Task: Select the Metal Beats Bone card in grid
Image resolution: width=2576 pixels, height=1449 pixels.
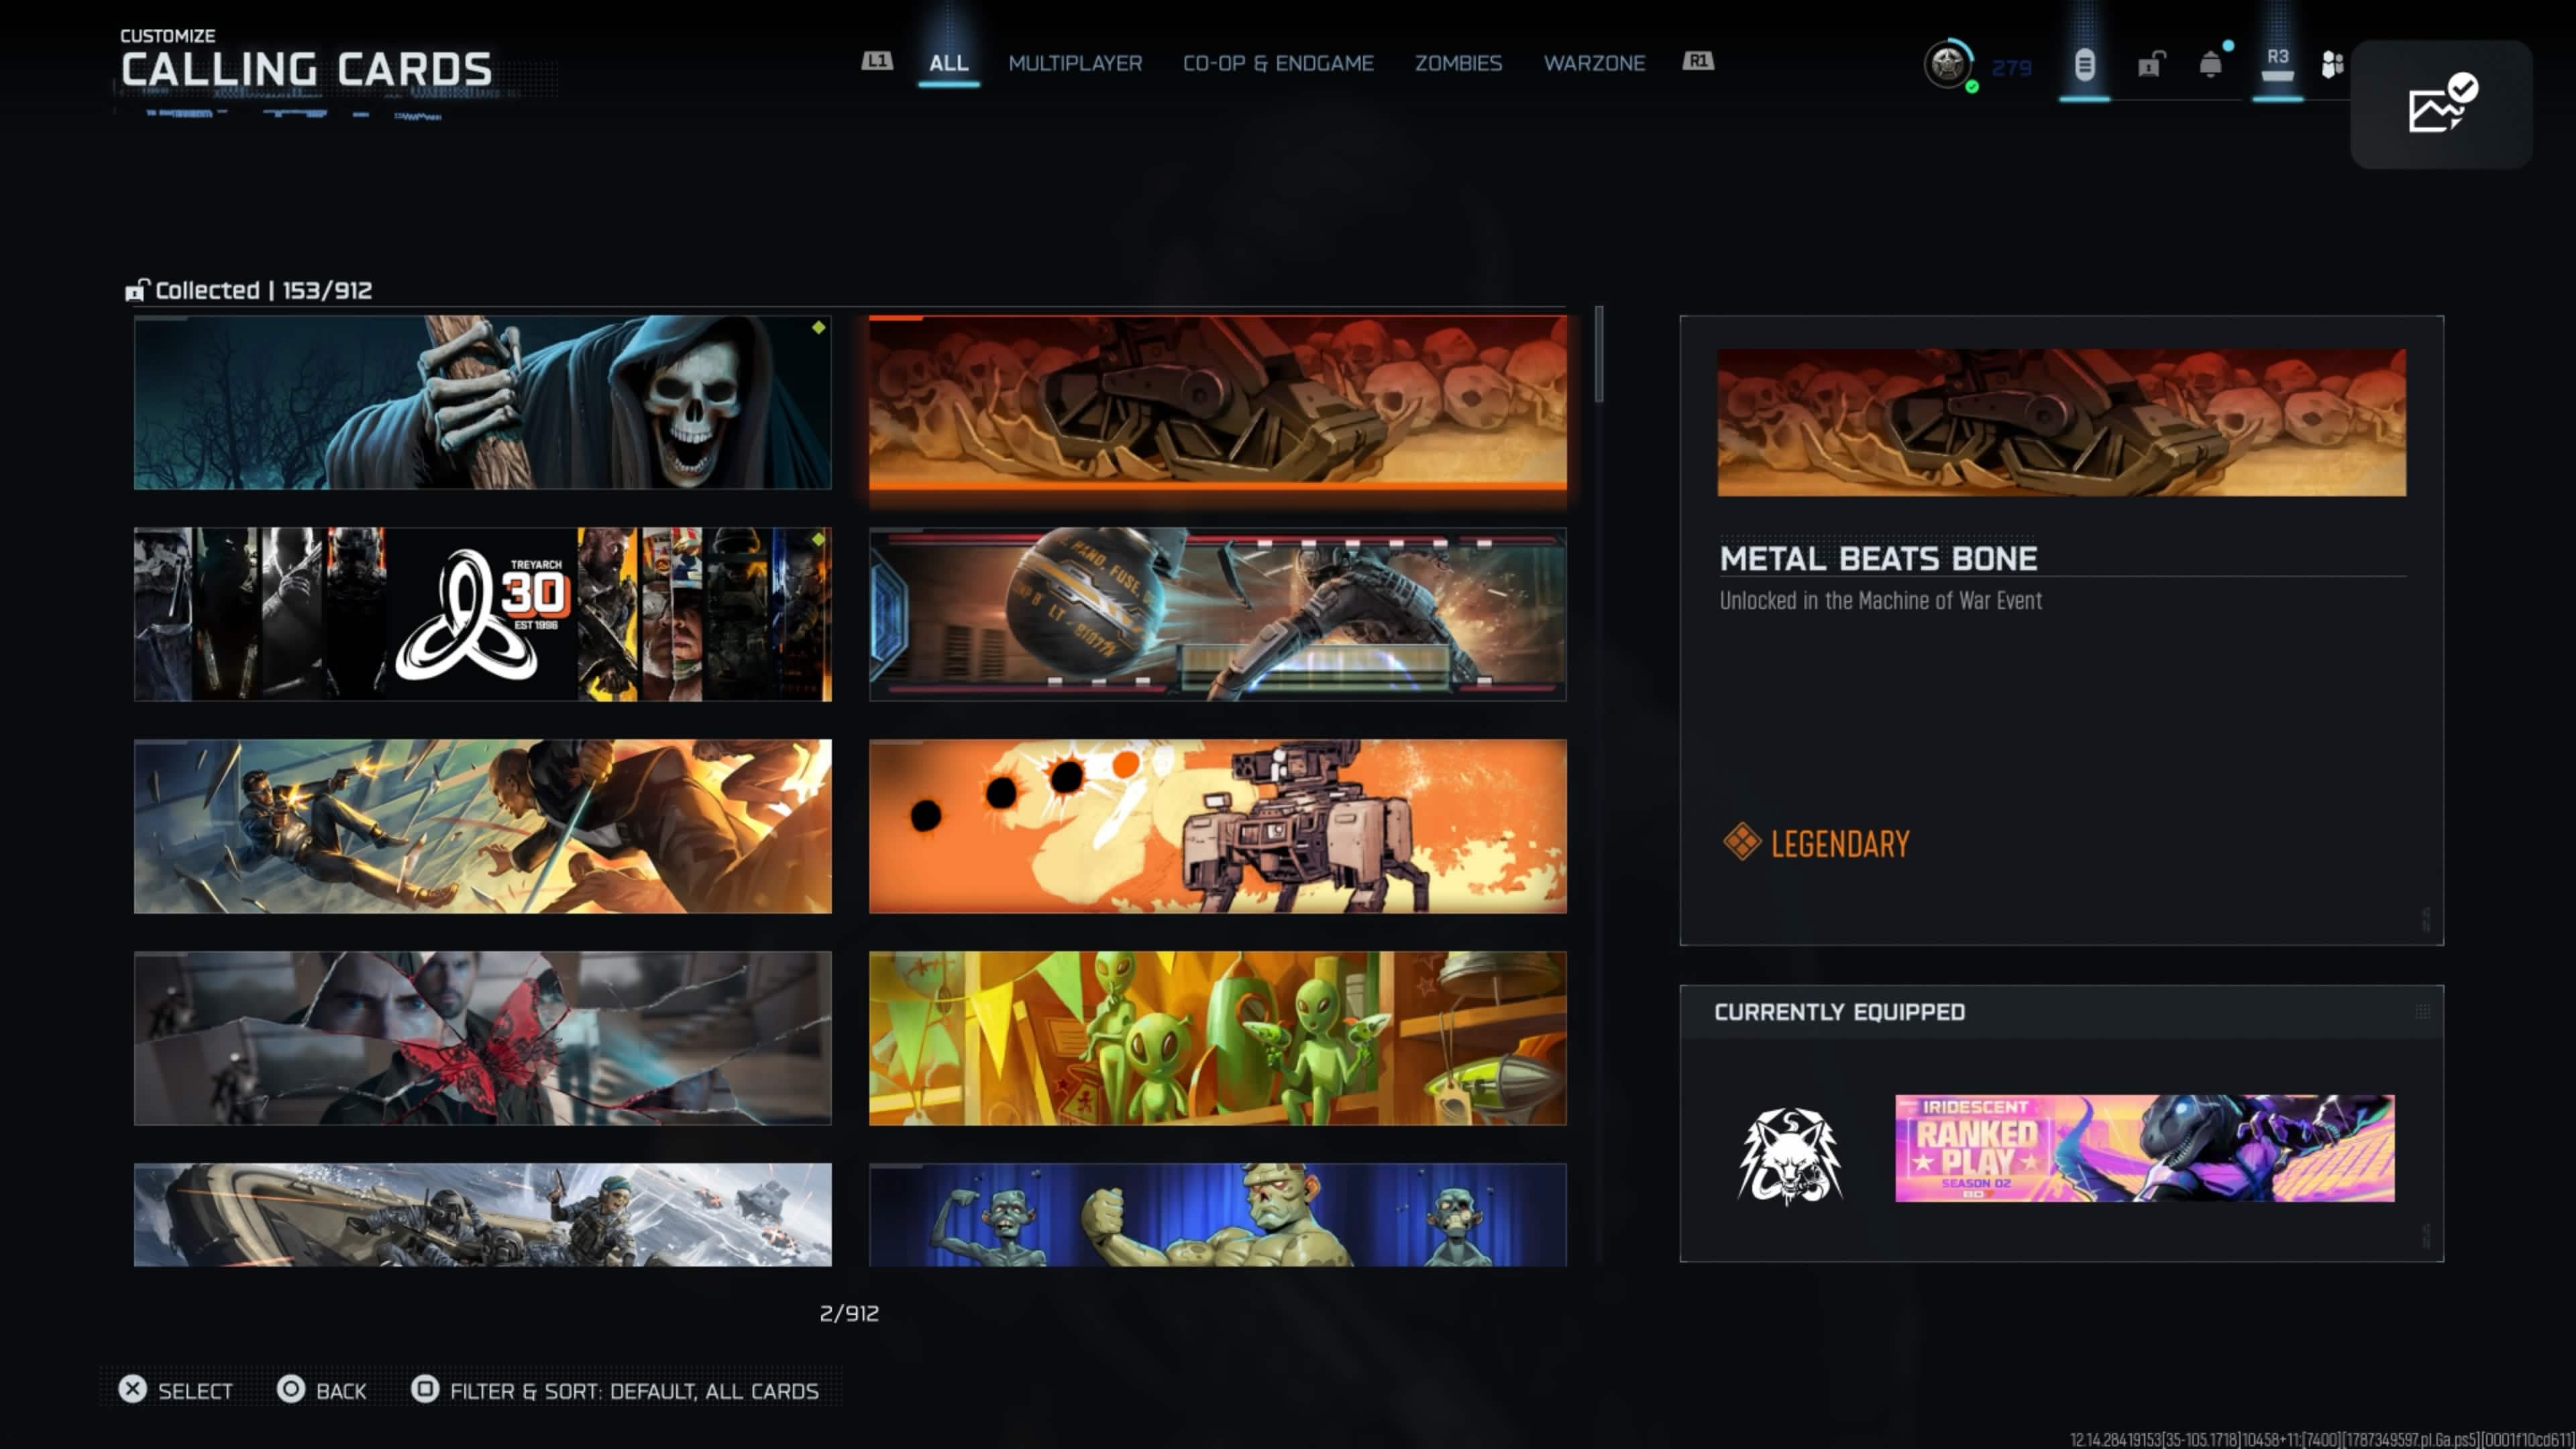Action: pyautogui.click(x=1217, y=402)
